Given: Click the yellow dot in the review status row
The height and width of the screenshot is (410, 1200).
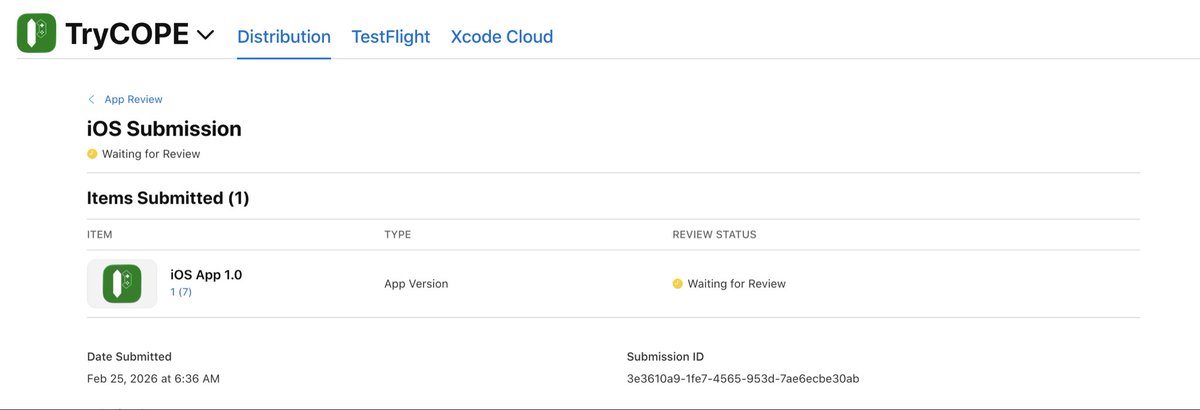Looking at the screenshot, I should pyautogui.click(x=677, y=284).
